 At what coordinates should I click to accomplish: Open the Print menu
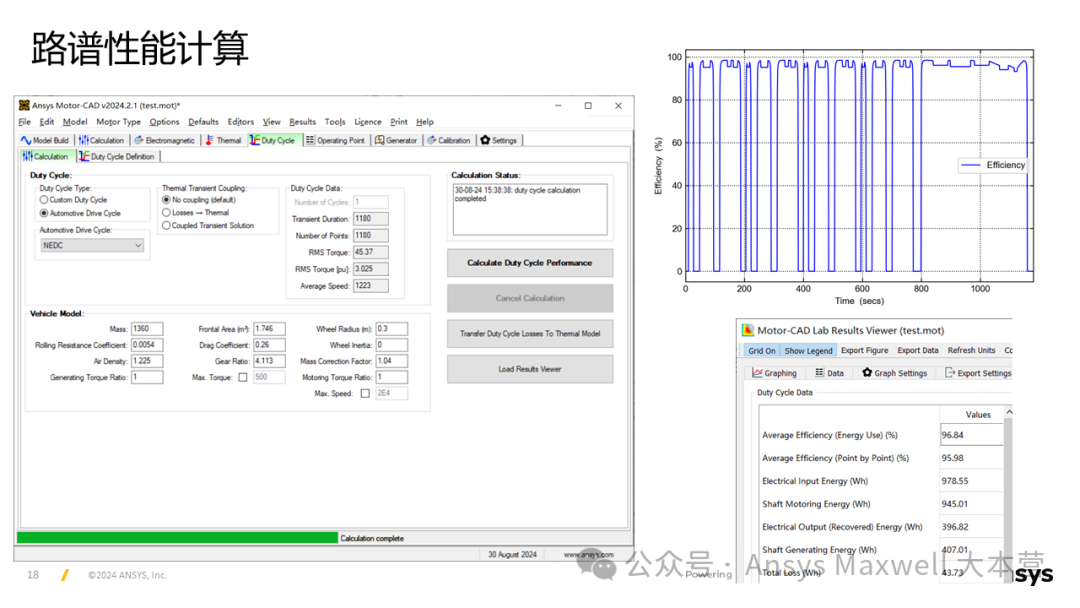tap(399, 122)
